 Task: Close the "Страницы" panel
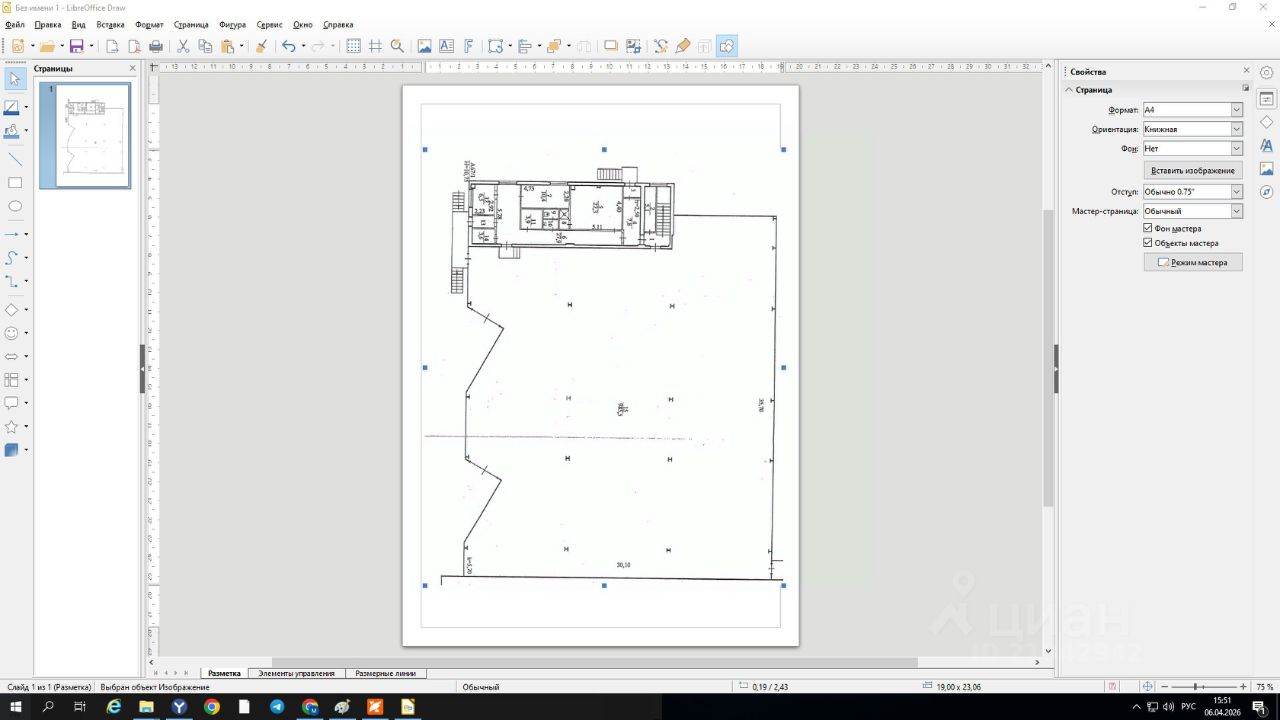click(x=132, y=68)
